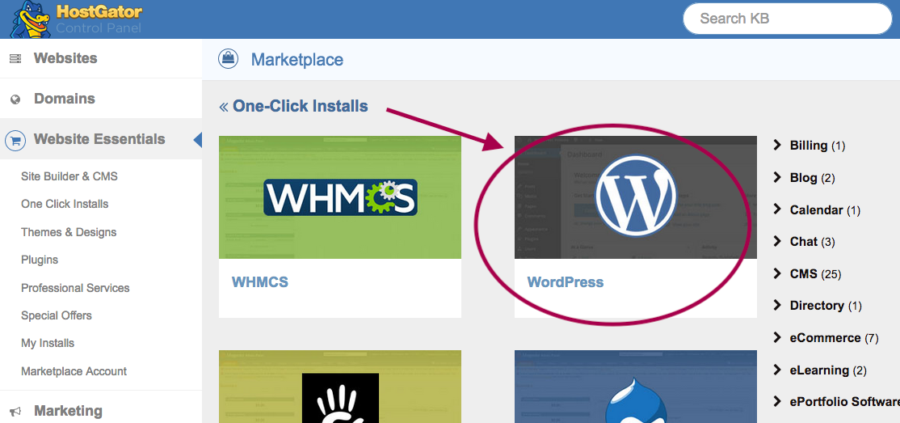Click the Websites list icon in sidebar
The image size is (900, 423).
[15, 59]
